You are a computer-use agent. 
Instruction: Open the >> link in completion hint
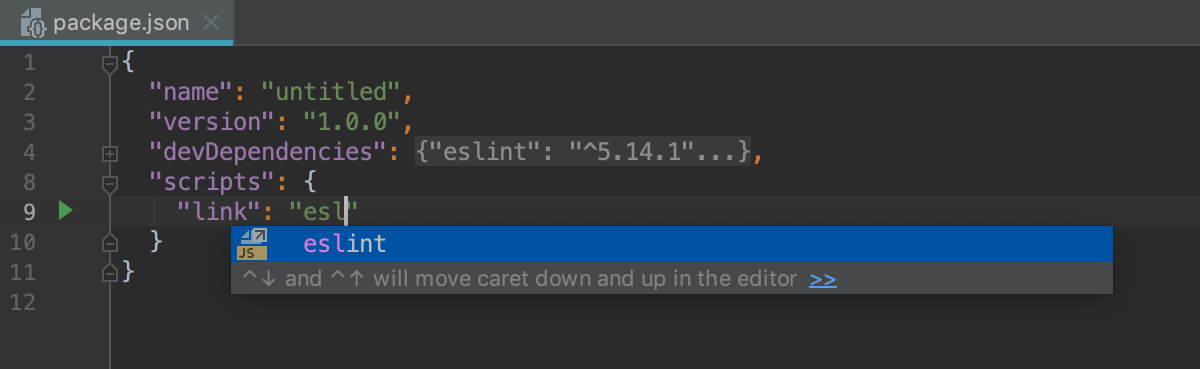[823, 279]
